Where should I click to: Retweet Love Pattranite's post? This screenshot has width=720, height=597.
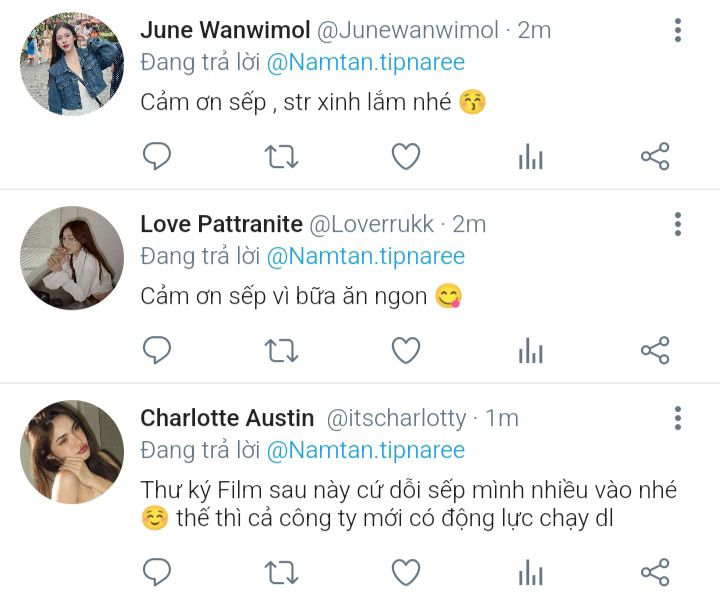coord(281,350)
